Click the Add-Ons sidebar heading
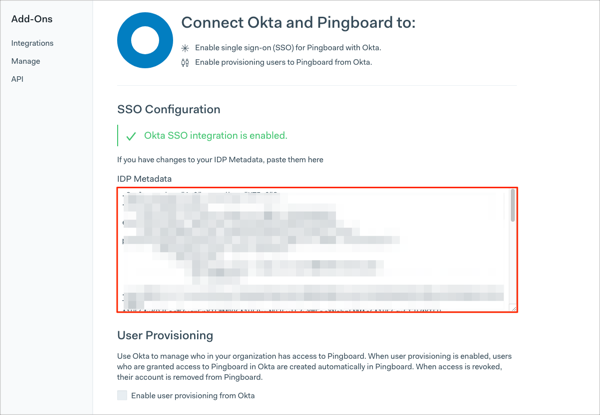Image resolution: width=600 pixels, height=415 pixels. point(31,19)
